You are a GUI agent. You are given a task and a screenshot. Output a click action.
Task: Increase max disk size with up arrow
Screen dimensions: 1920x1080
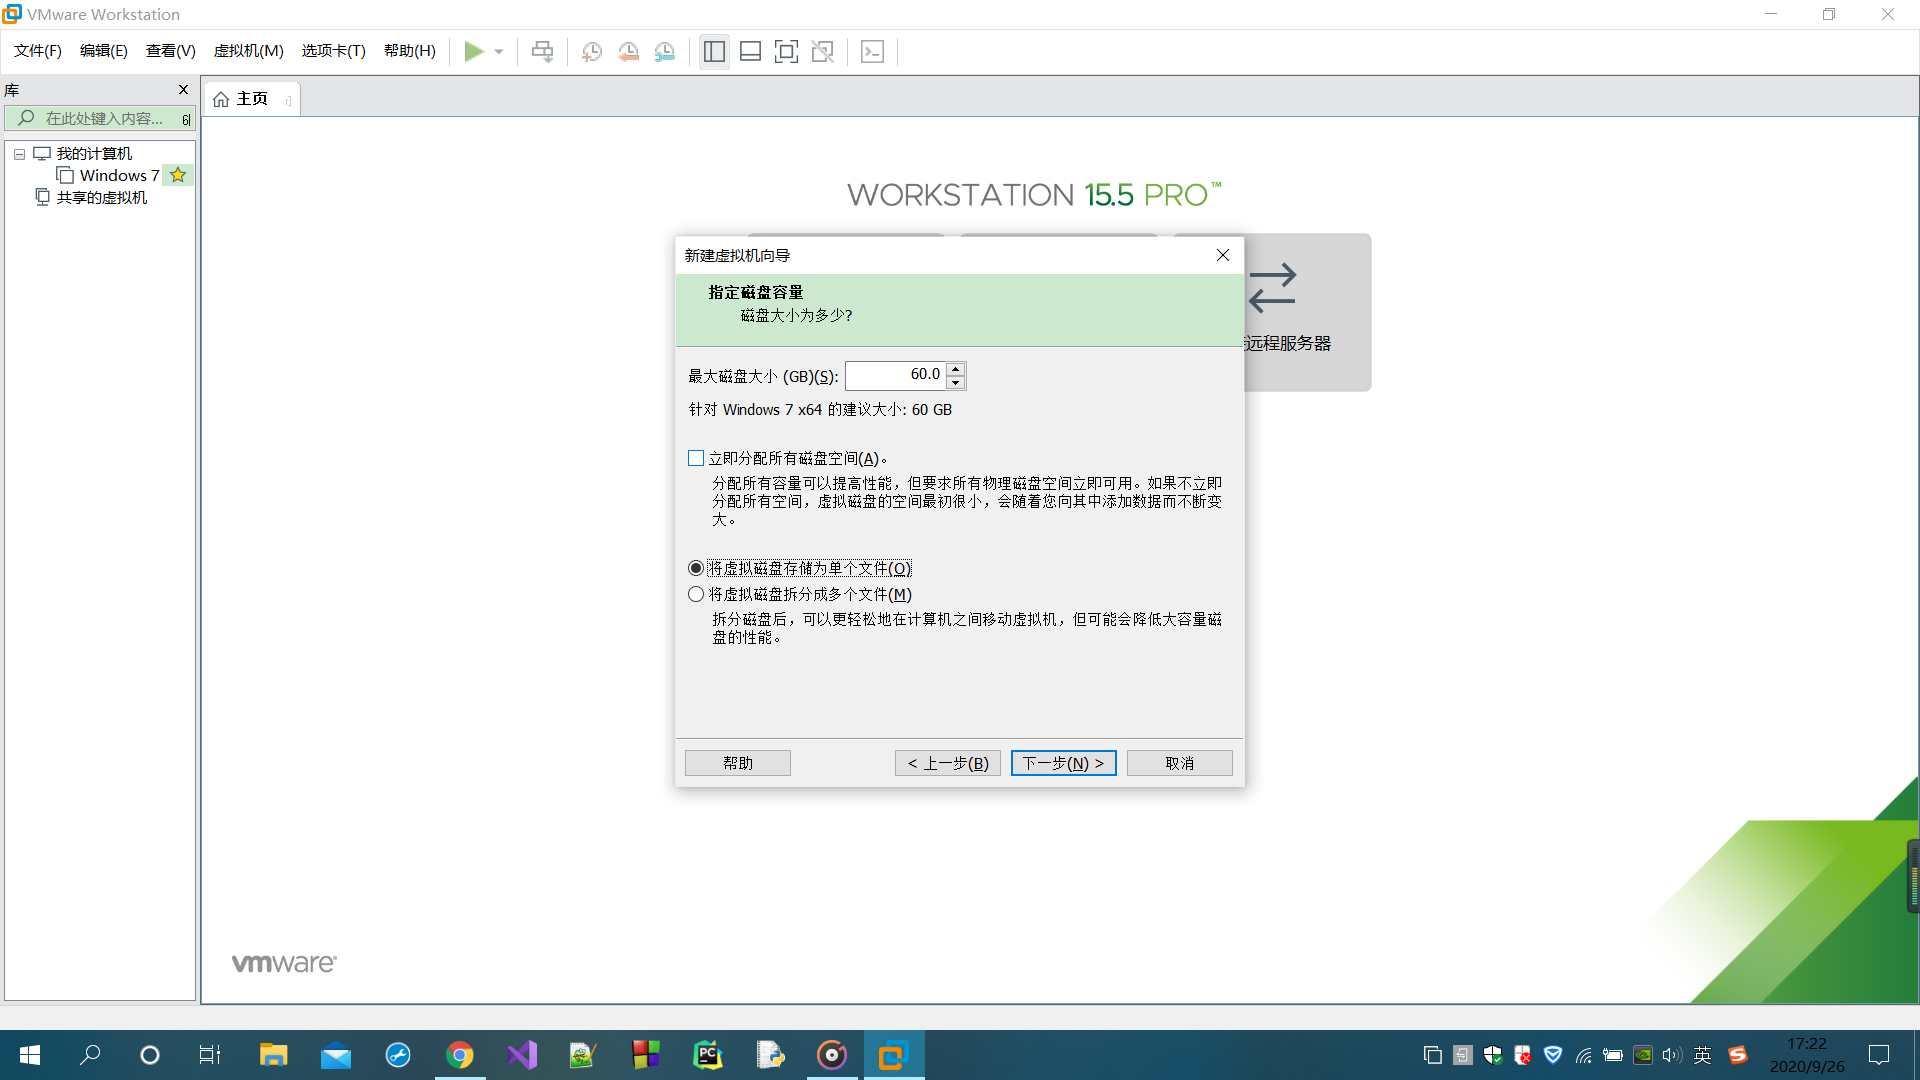coord(956,369)
